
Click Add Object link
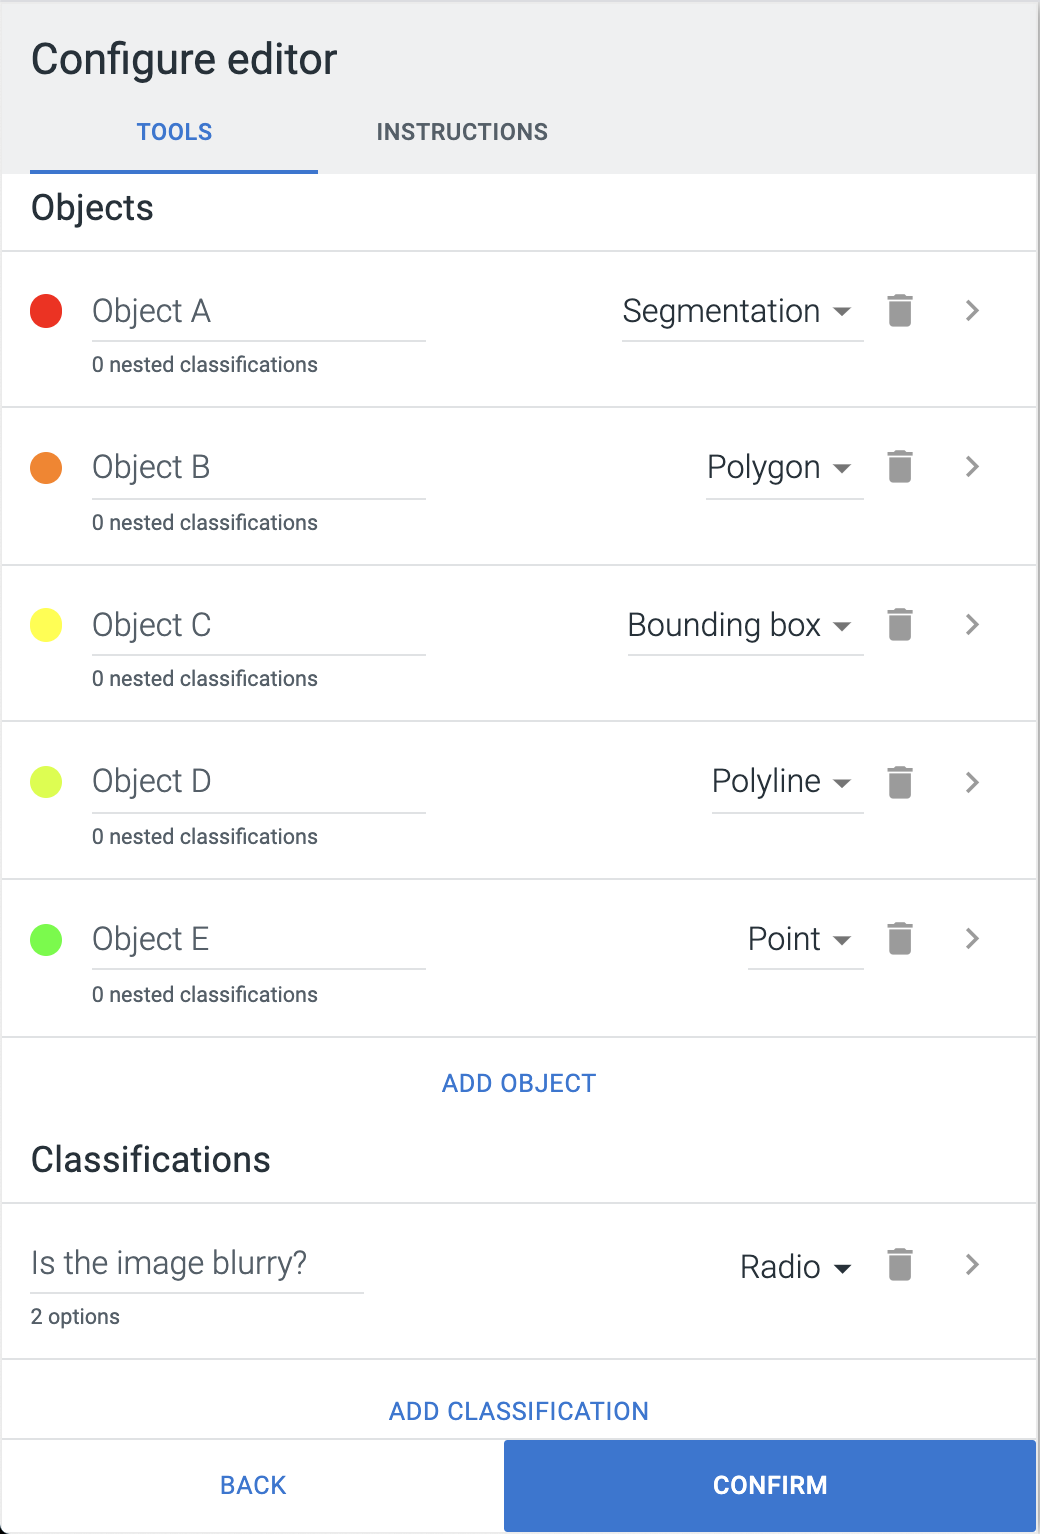519,1083
